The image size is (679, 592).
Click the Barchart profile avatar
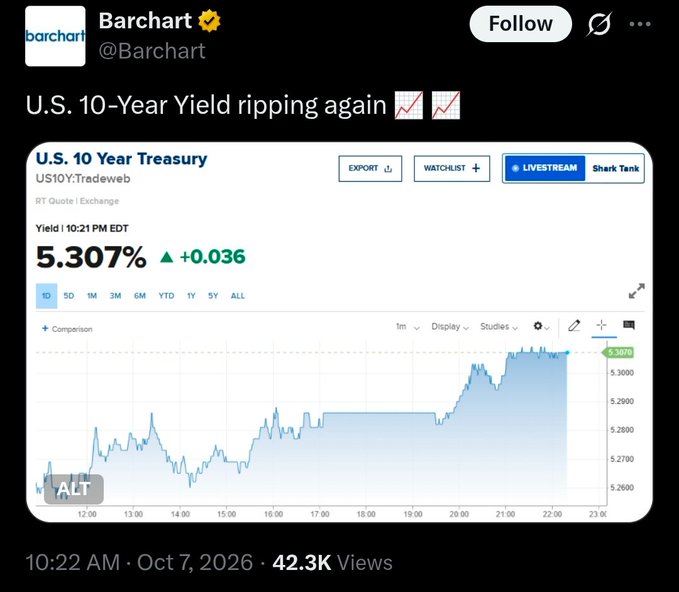(x=55, y=36)
